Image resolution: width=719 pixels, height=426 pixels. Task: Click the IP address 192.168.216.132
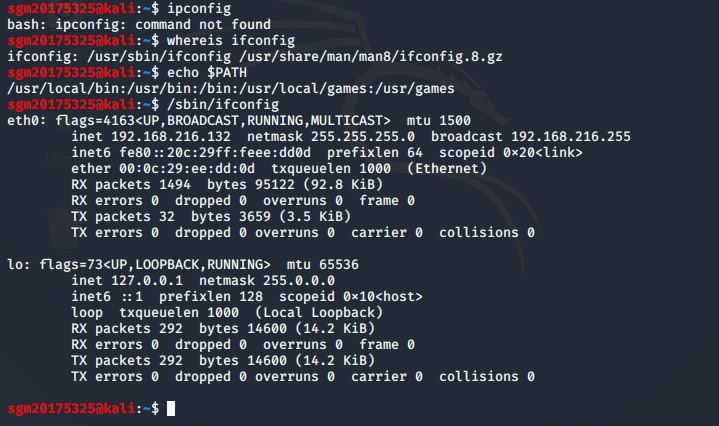tap(171, 137)
